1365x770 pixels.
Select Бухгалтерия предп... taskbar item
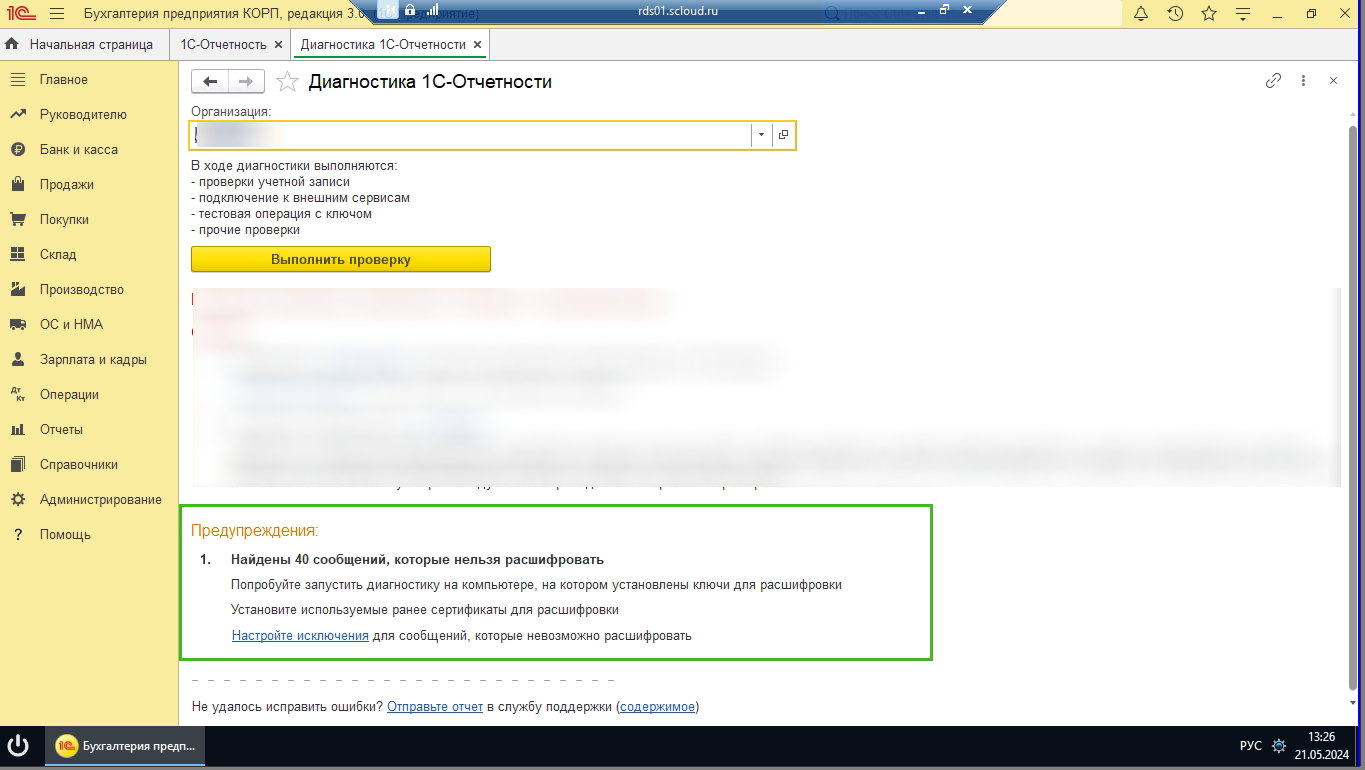coord(125,746)
